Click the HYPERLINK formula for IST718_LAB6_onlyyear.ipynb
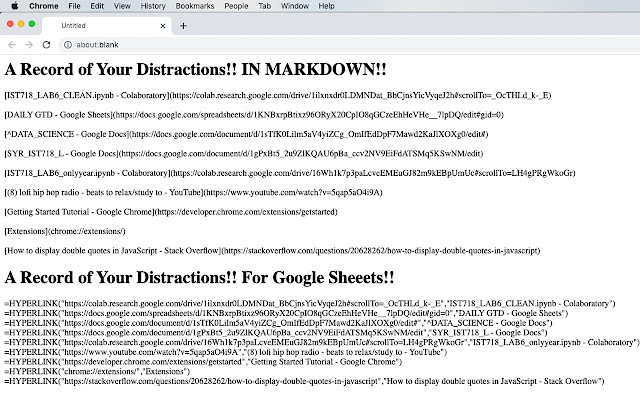The image size is (640, 400). click(322, 342)
